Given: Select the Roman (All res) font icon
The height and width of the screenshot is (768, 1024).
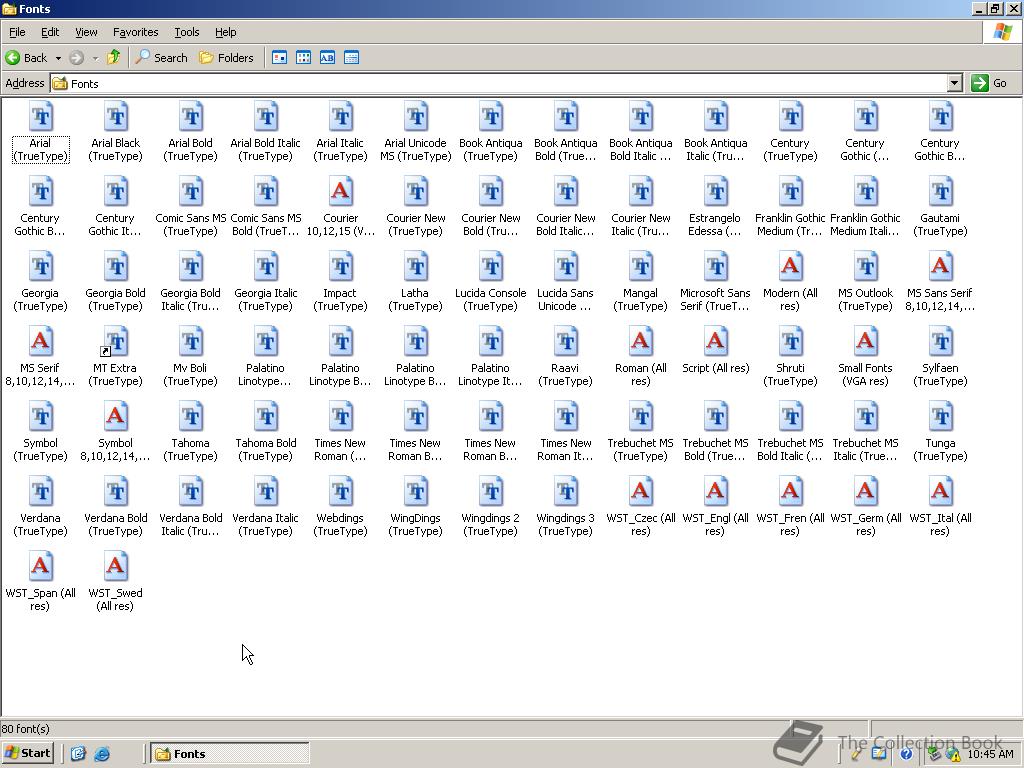Looking at the screenshot, I should 641,343.
